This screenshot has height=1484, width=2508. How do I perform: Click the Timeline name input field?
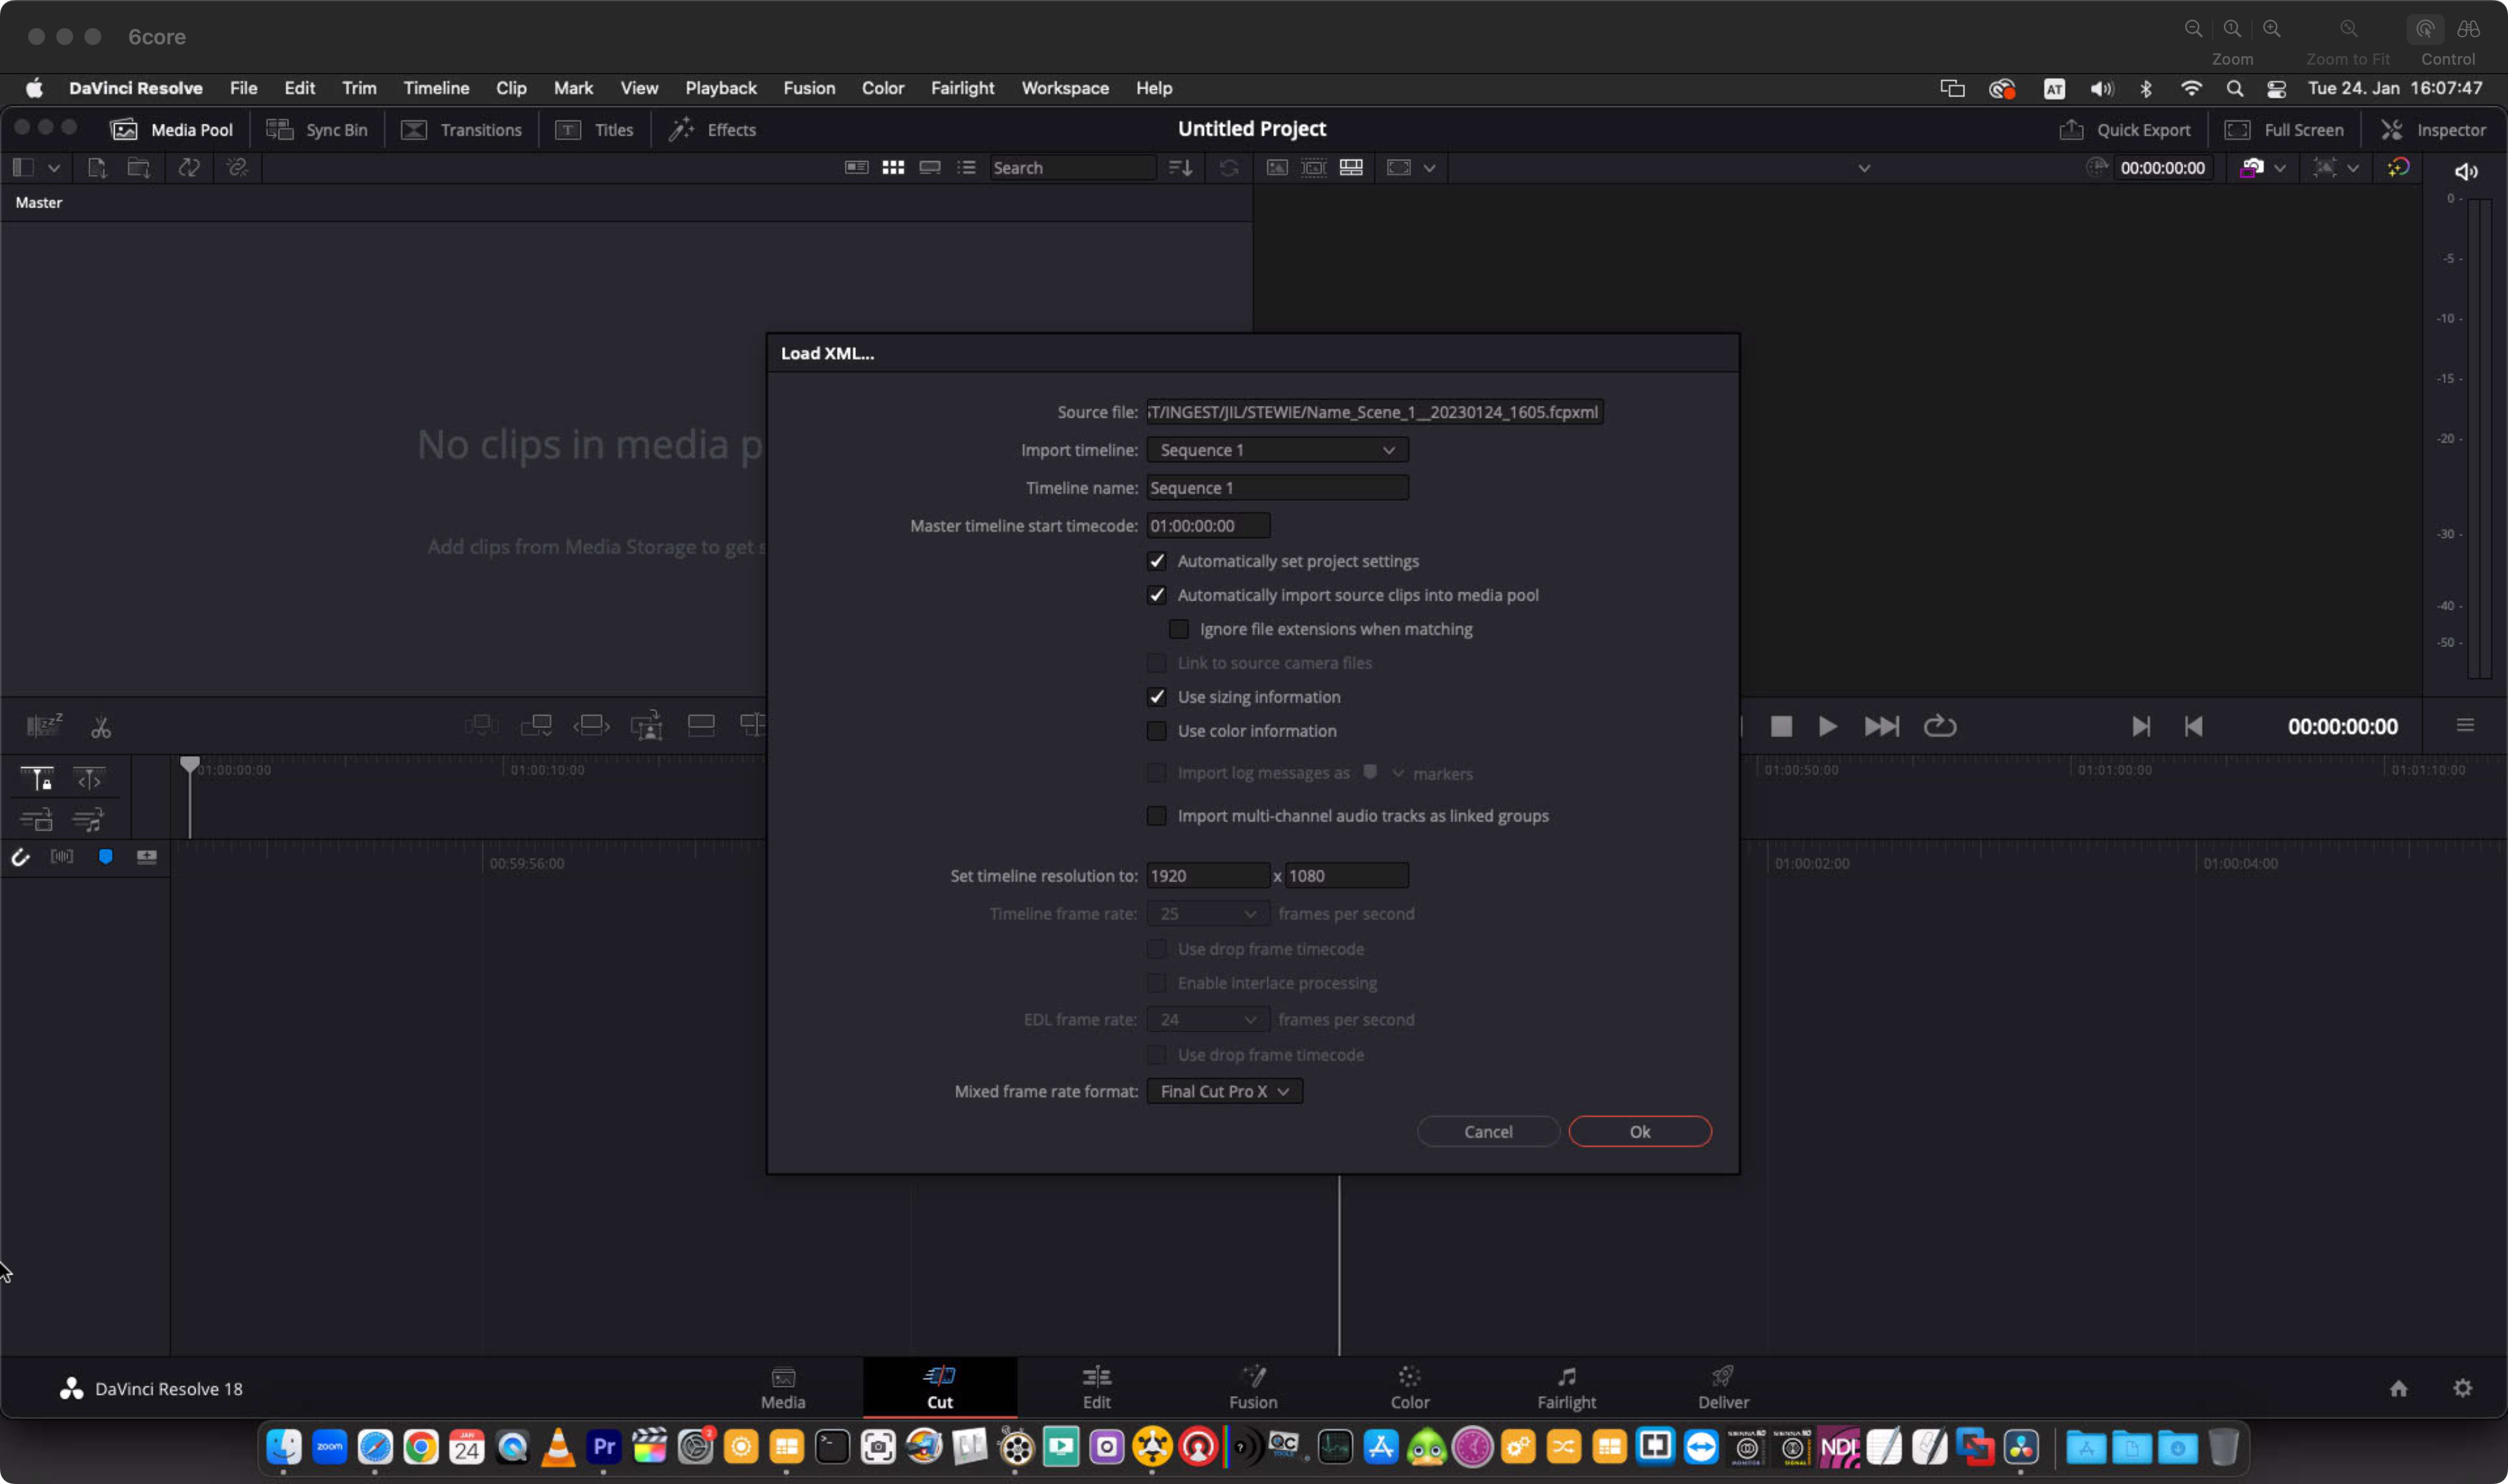[x=1277, y=488]
